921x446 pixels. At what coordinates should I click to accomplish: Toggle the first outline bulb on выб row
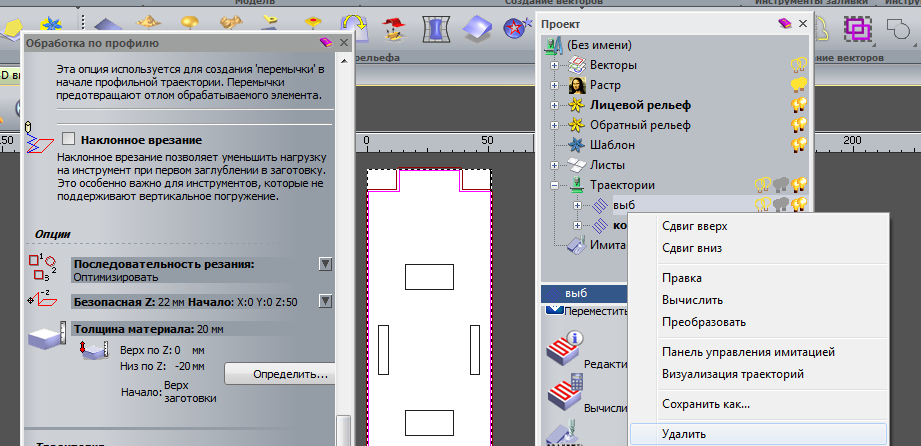[762, 204]
